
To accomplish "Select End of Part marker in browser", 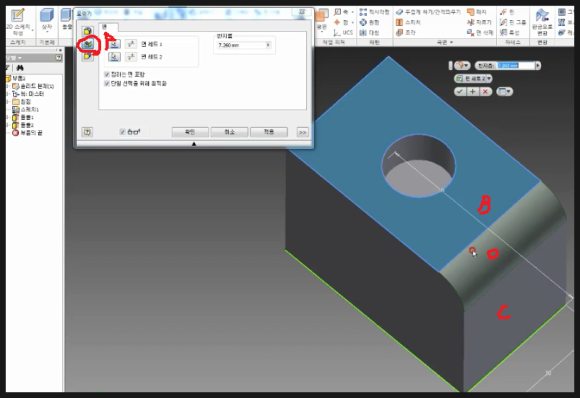I will (27, 133).
